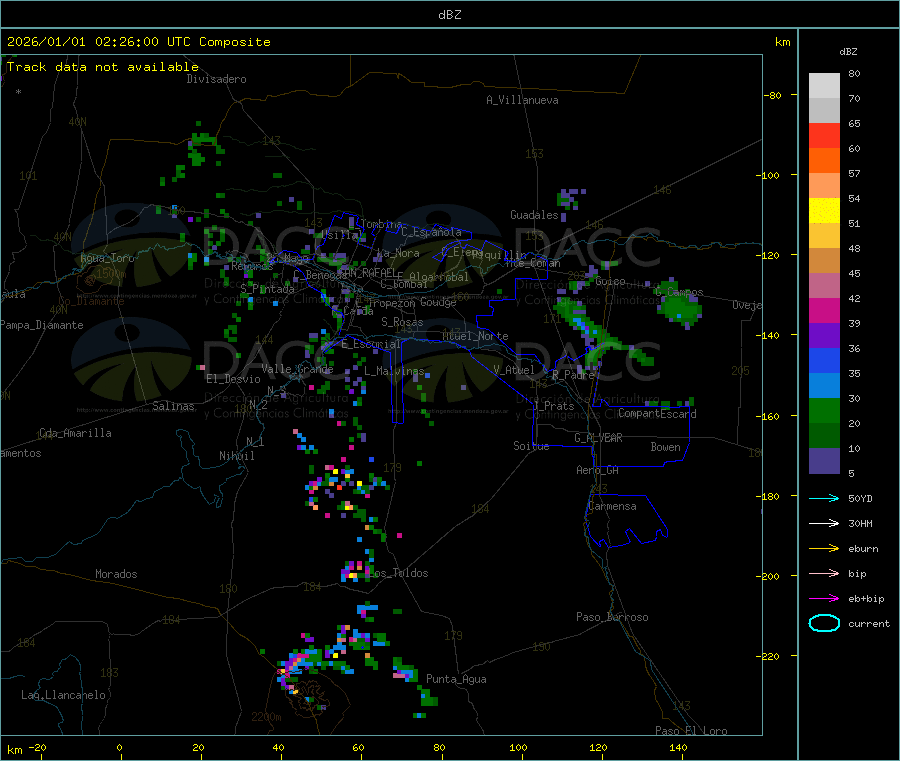Image resolution: width=900 pixels, height=761 pixels.
Task: Click the Guadales map label
Action: [534, 215]
